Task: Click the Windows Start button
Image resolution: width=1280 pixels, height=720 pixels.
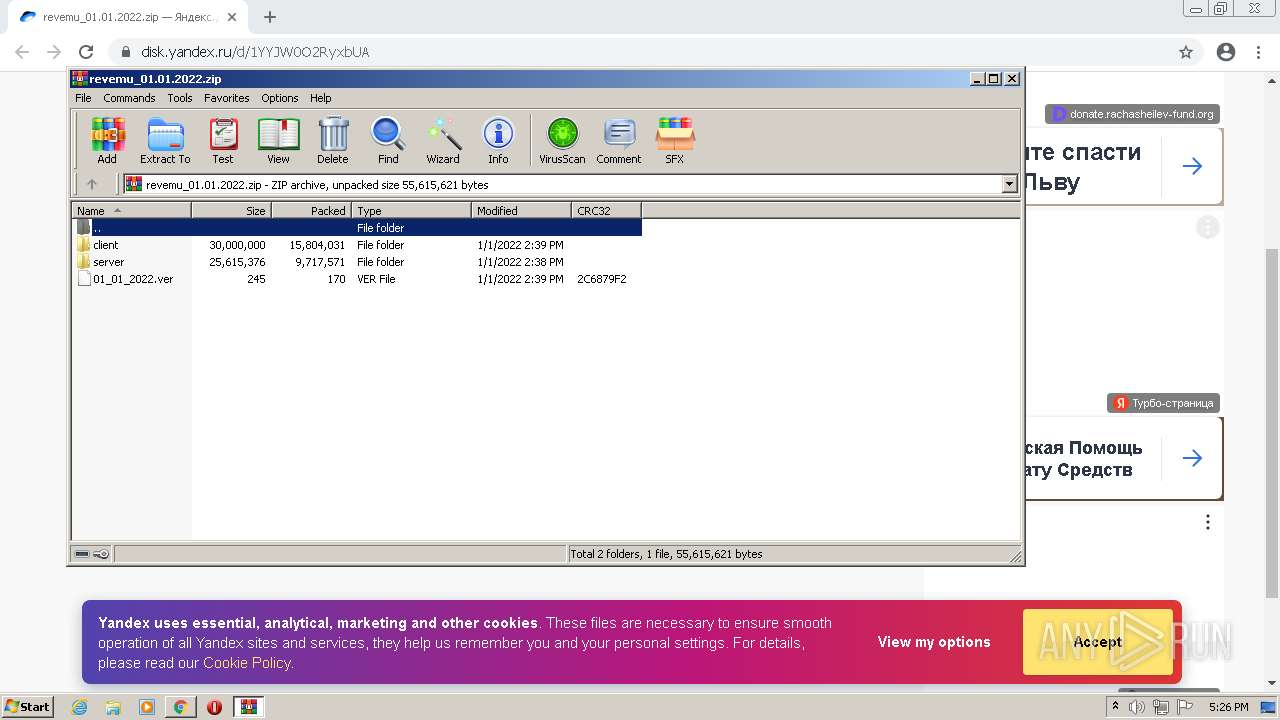Action: pyautogui.click(x=28, y=706)
